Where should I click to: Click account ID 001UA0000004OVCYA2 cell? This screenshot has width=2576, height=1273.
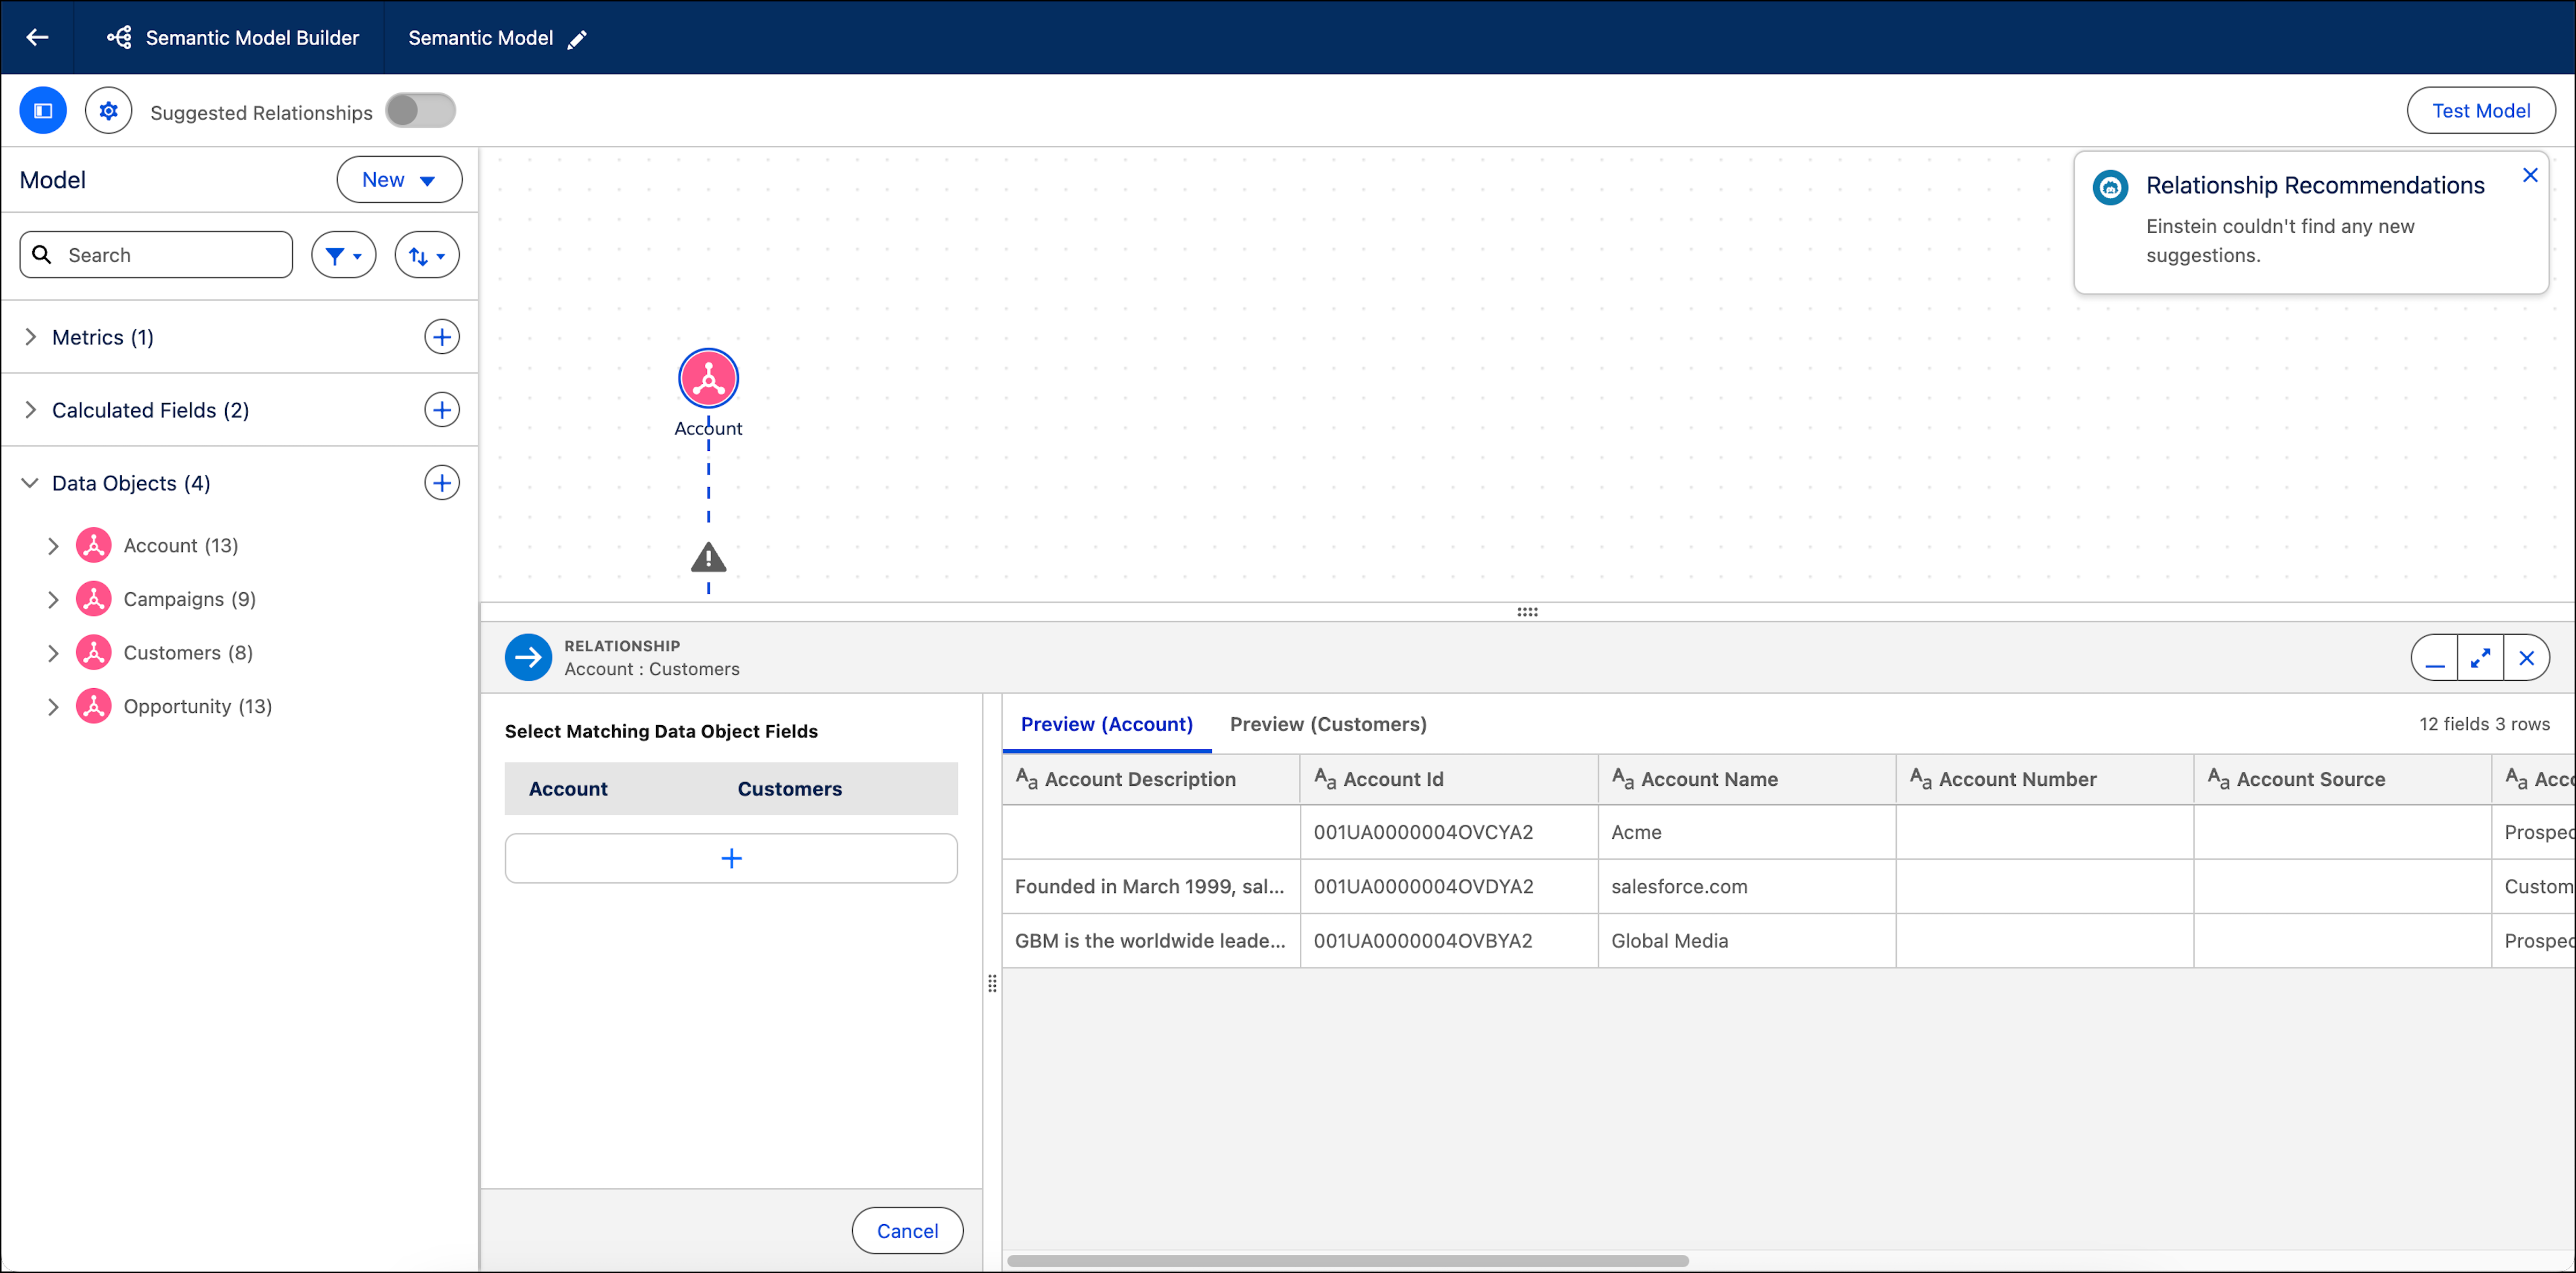click(x=1449, y=832)
